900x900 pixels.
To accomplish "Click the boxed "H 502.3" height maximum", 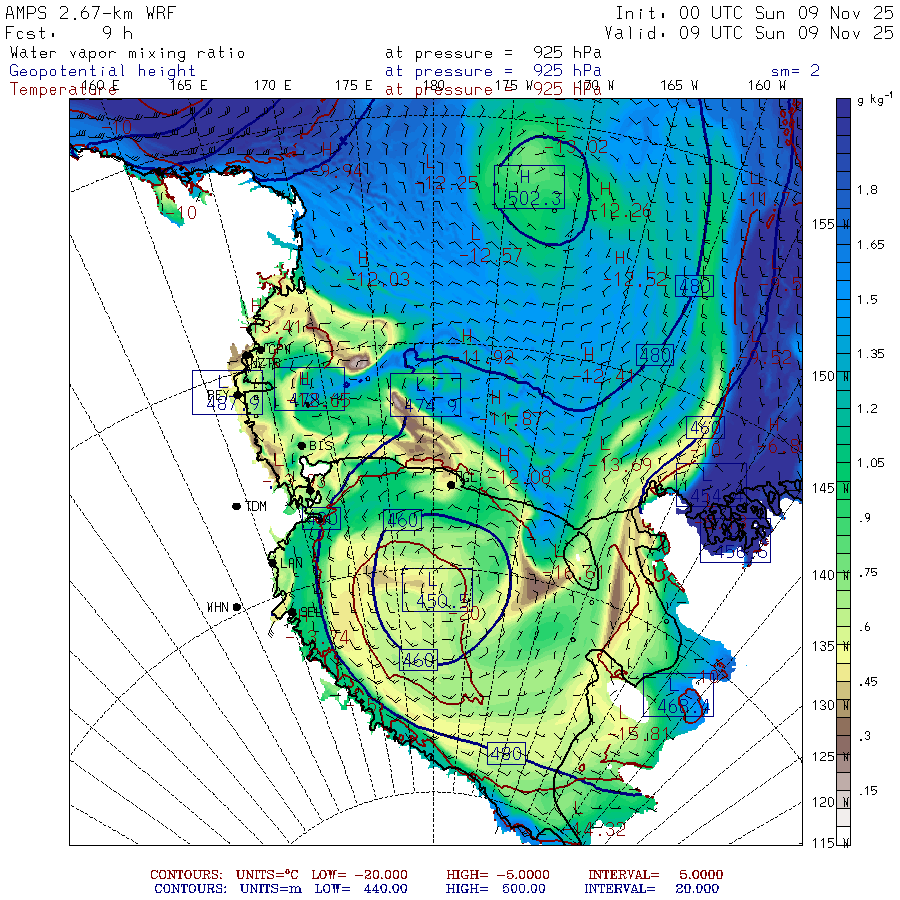I will (529, 187).
